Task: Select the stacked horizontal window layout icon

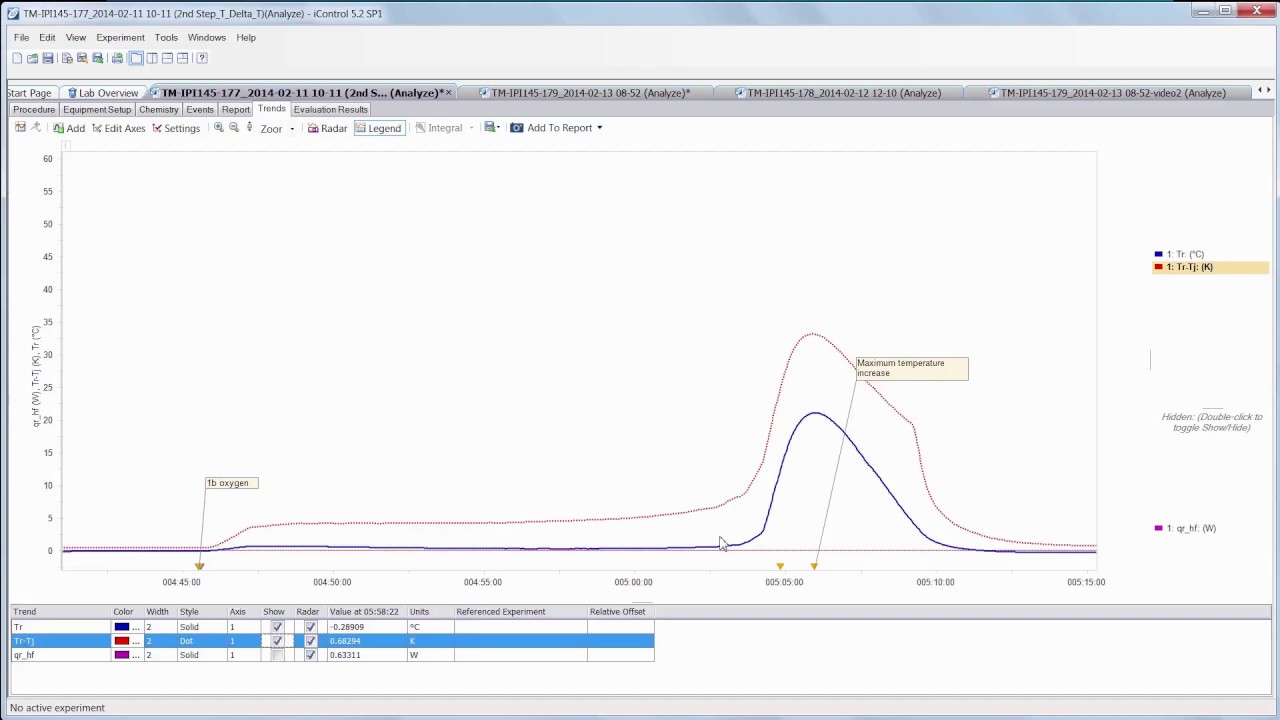Action: tap(167, 58)
